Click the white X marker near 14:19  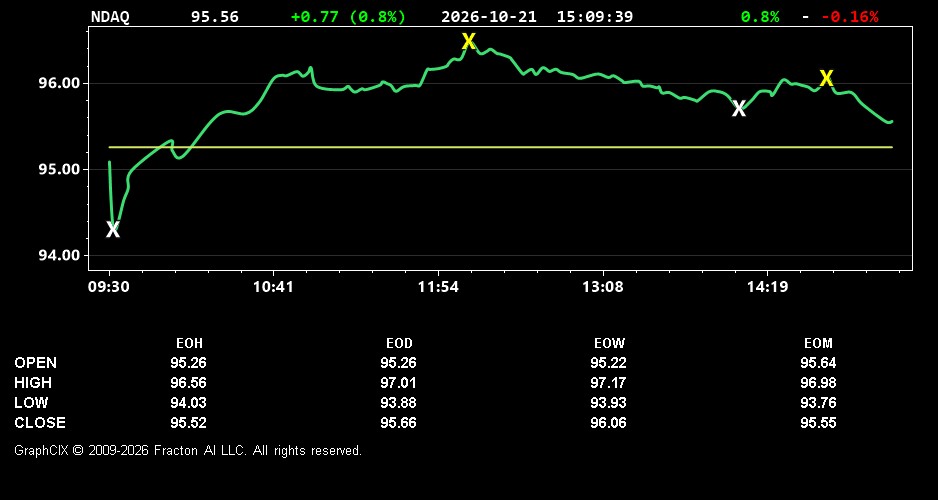(x=739, y=109)
